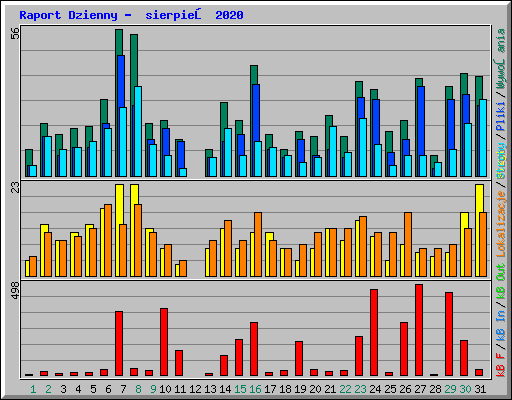This screenshot has width=512, height=400.
Task: Click green day label 22 on the x-axis
Action: coord(345,389)
